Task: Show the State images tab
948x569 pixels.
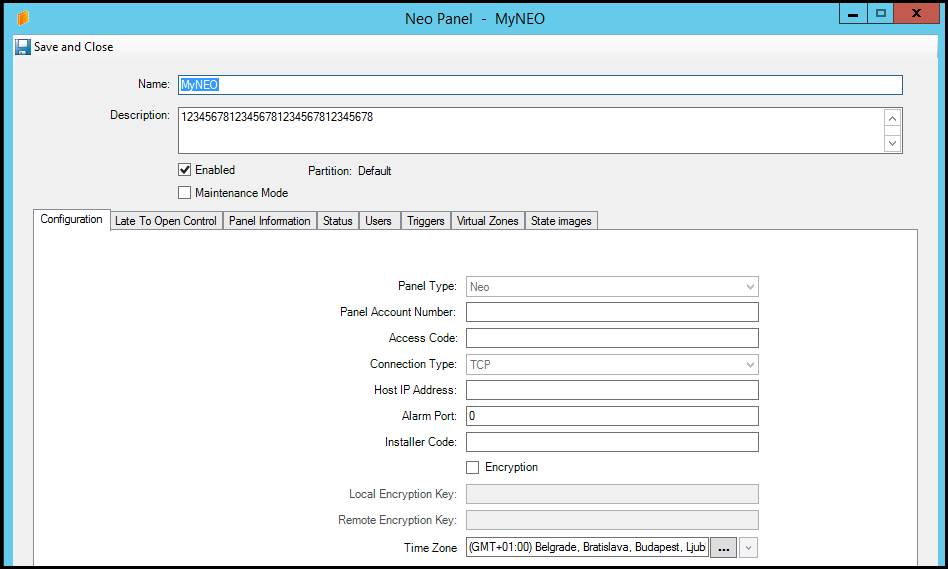Action: click(561, 221)
